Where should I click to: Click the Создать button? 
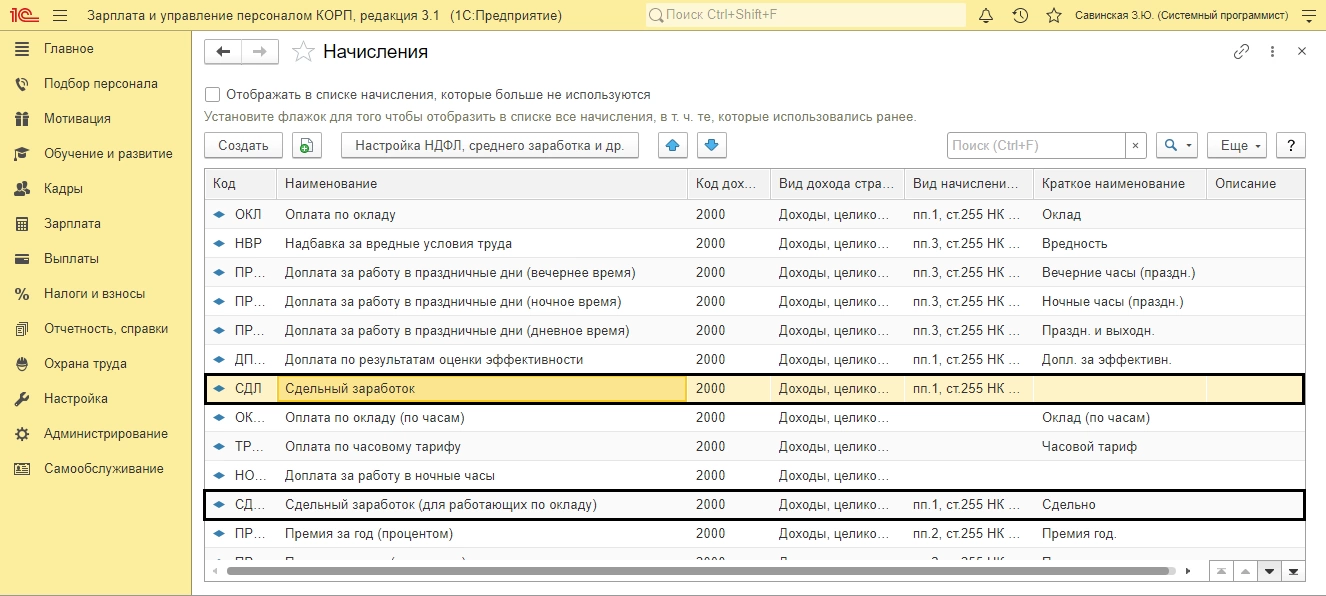pyautogui.click(x=243, y=145)
